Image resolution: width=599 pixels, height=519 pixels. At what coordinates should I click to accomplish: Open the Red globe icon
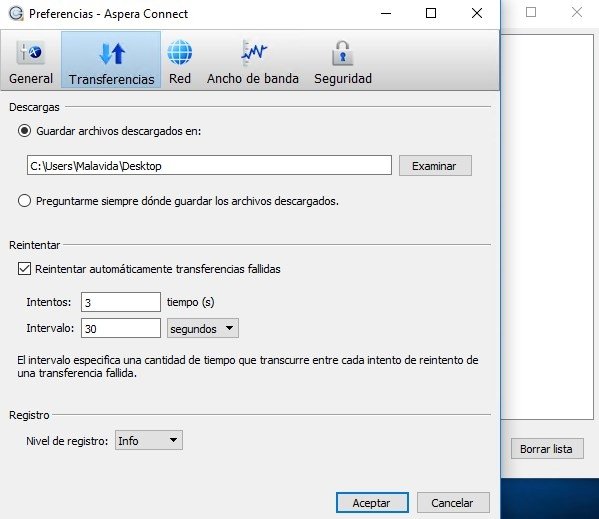(x=180, y=53)
